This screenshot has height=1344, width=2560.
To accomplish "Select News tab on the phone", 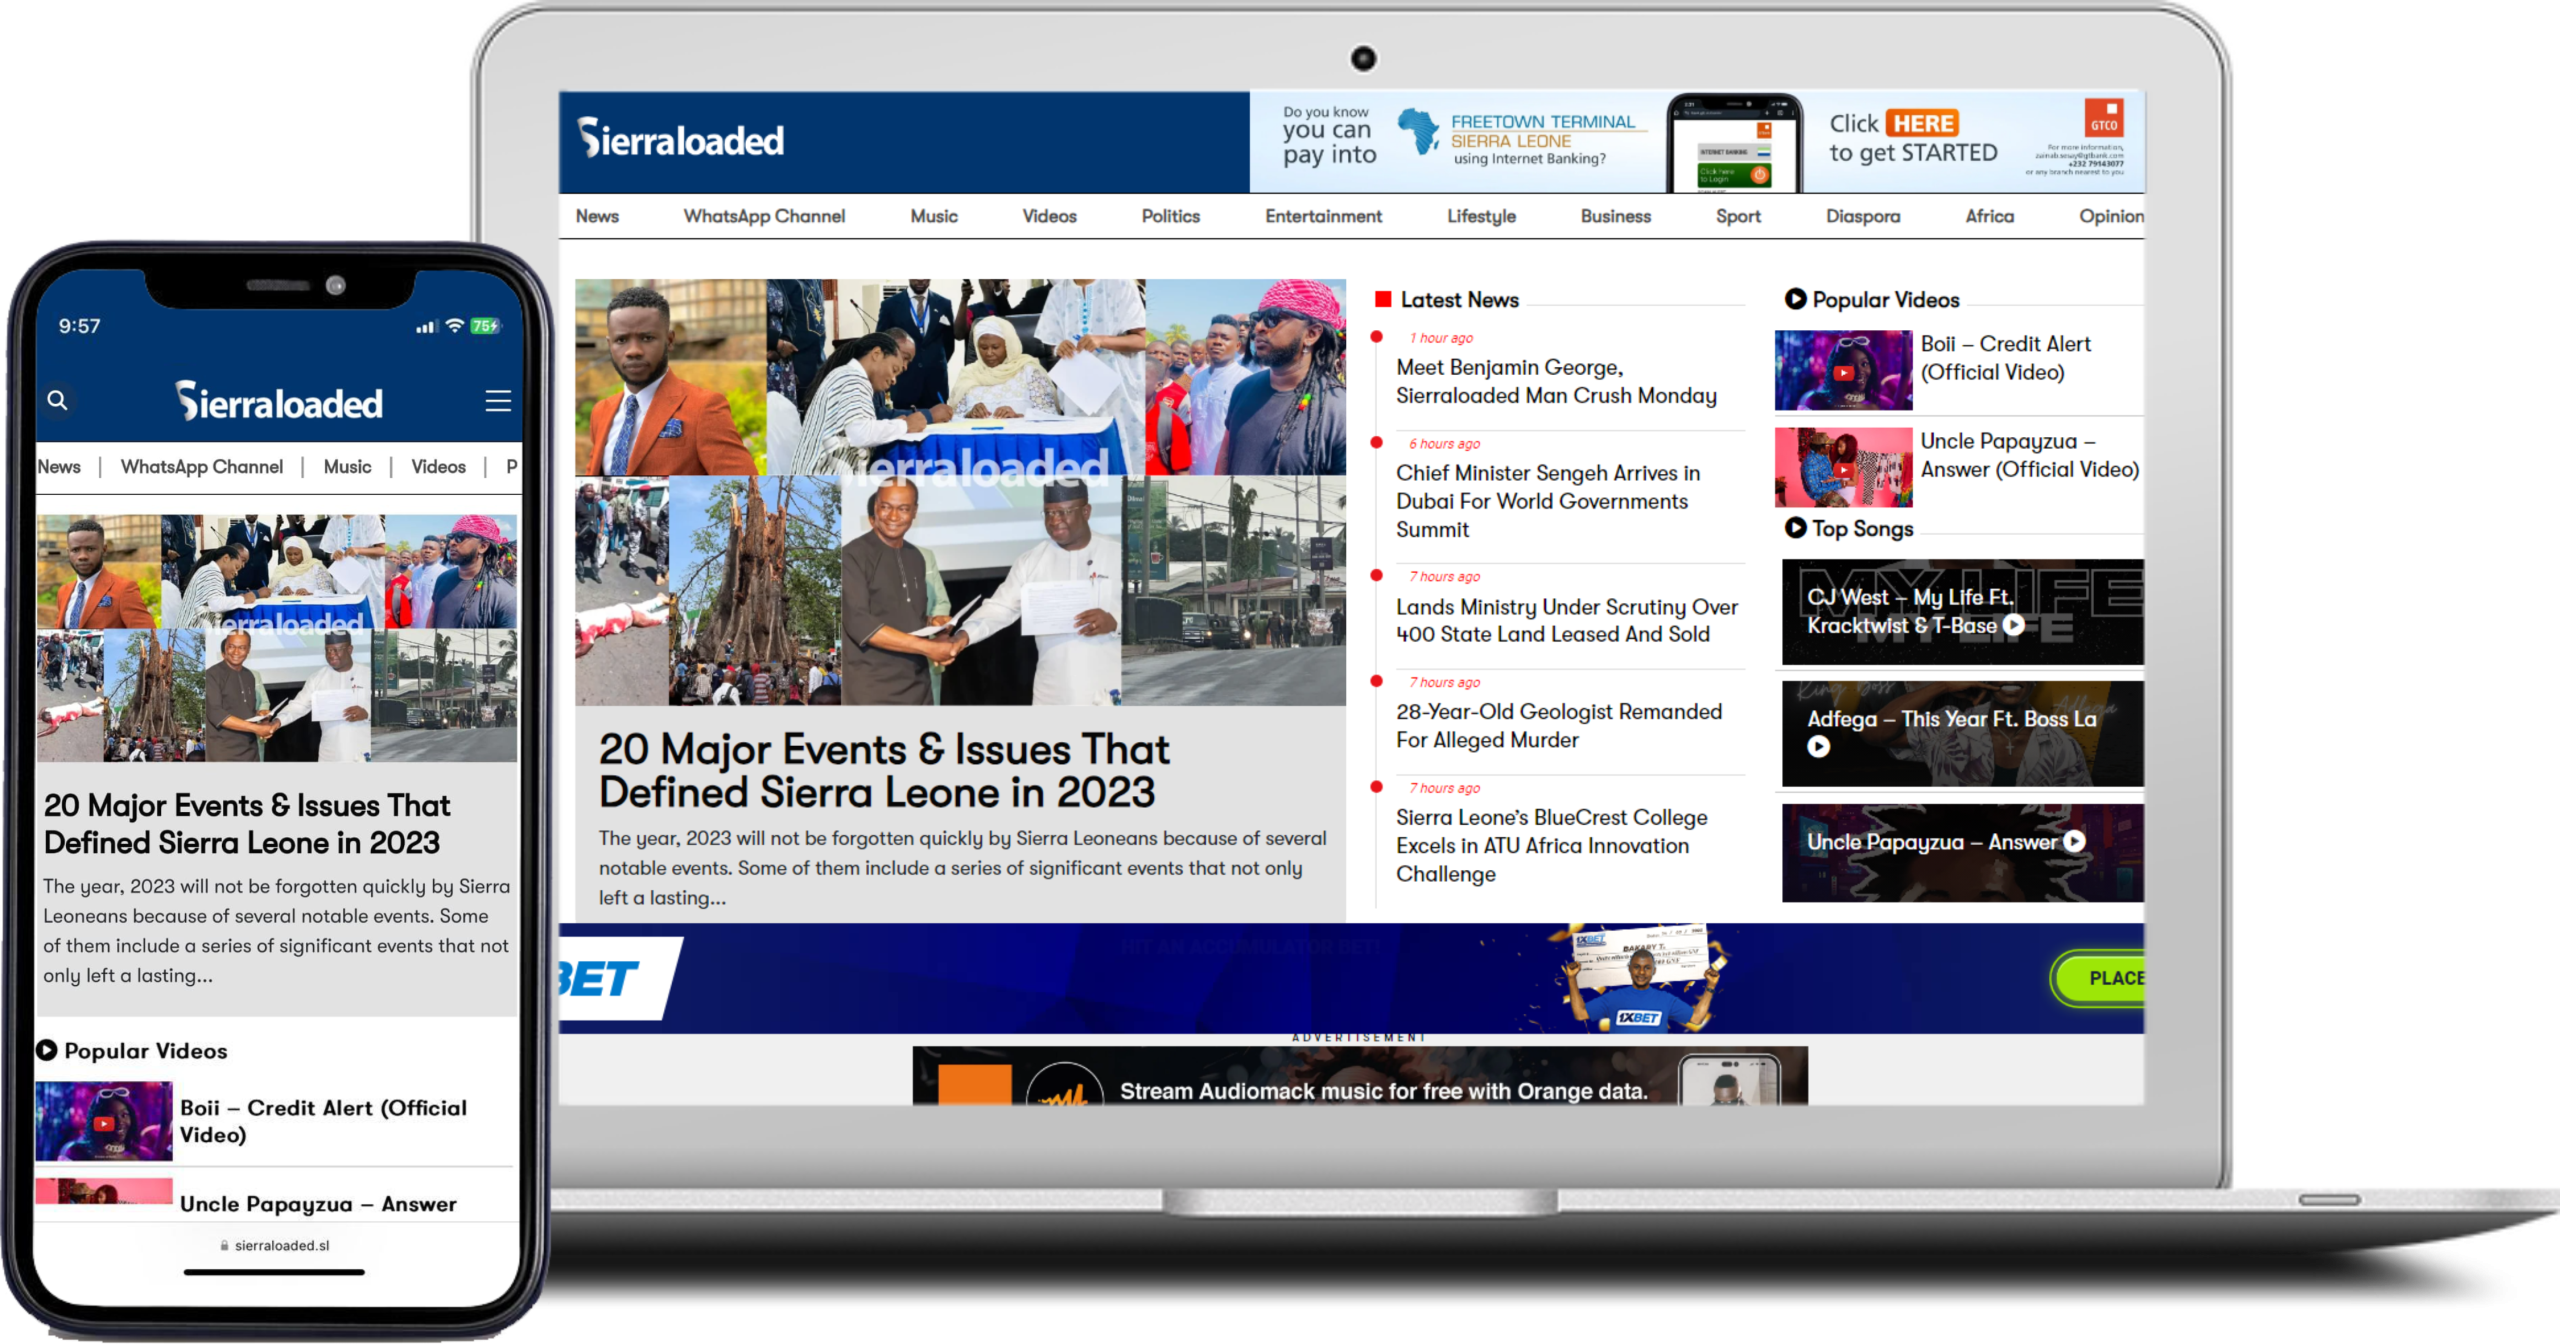I will tap(59, 467).
